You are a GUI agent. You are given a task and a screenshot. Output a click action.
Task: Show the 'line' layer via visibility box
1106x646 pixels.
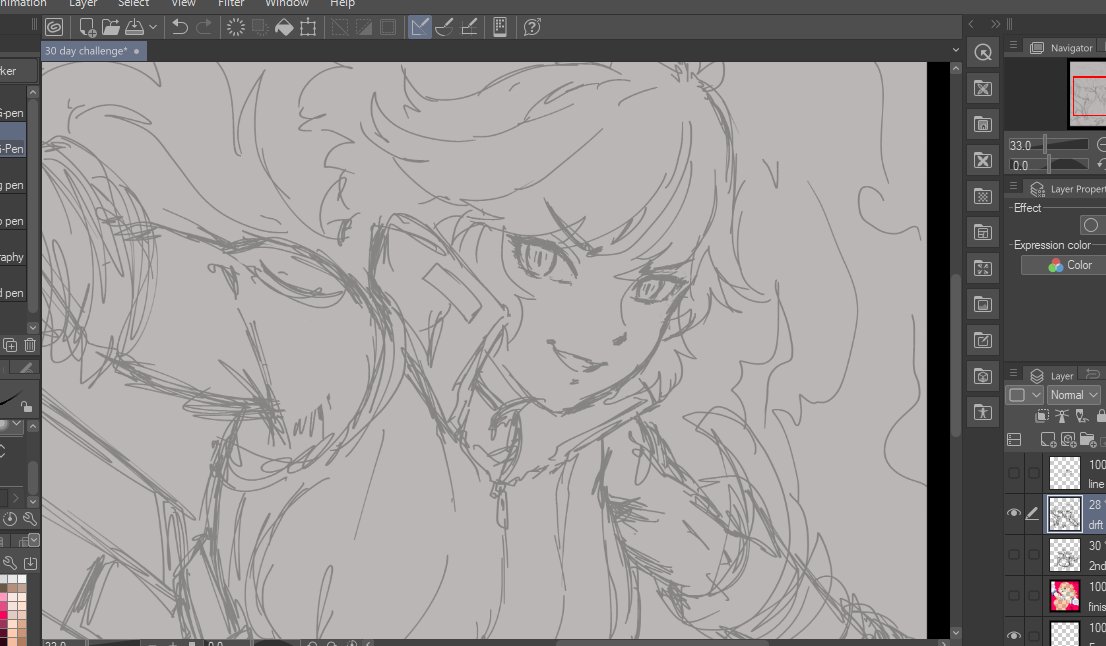(1014, 473)
